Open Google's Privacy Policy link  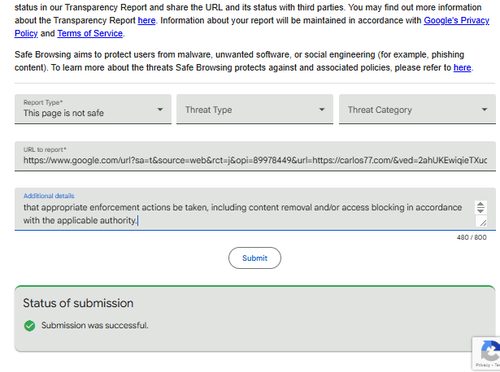point(456,20)
